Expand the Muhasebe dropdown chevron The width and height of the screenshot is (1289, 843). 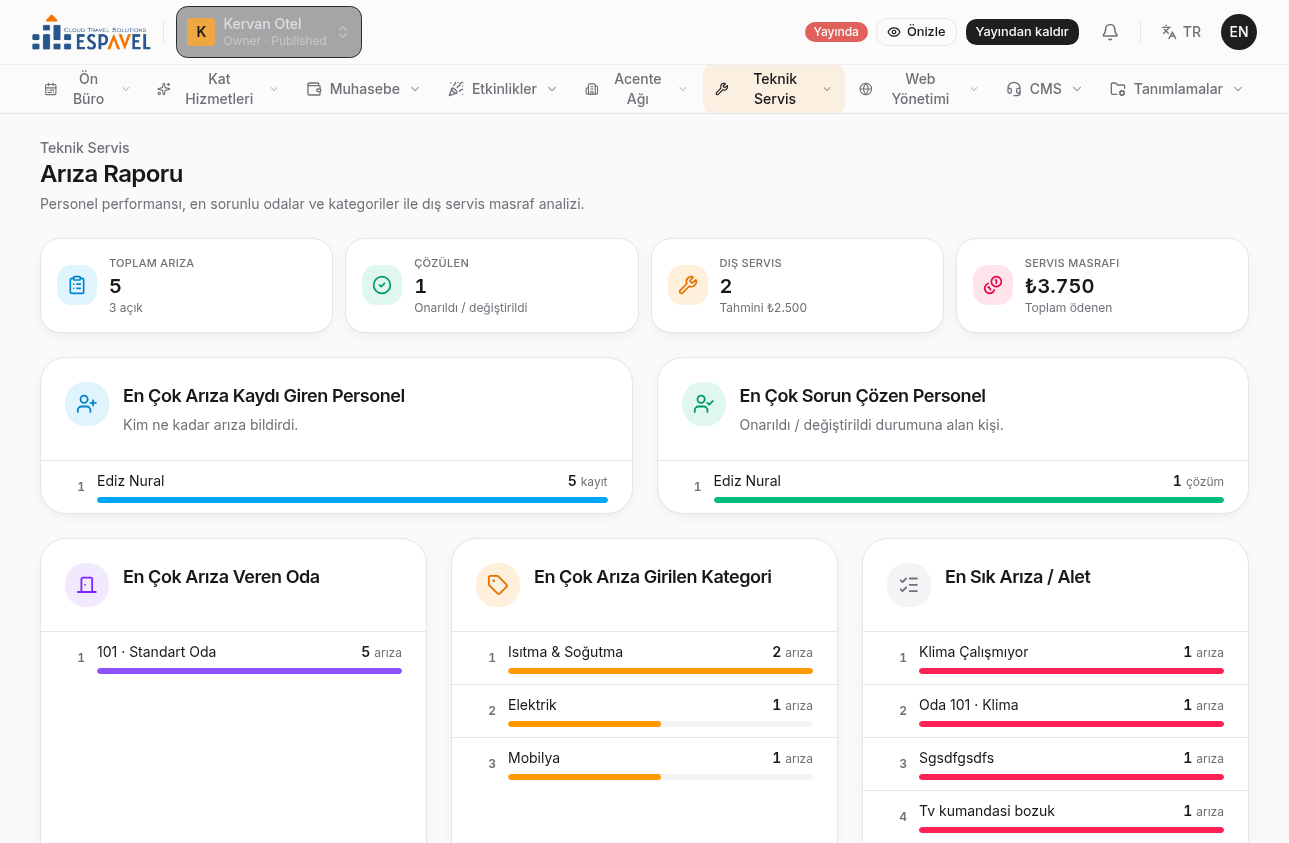coord(415,89)
